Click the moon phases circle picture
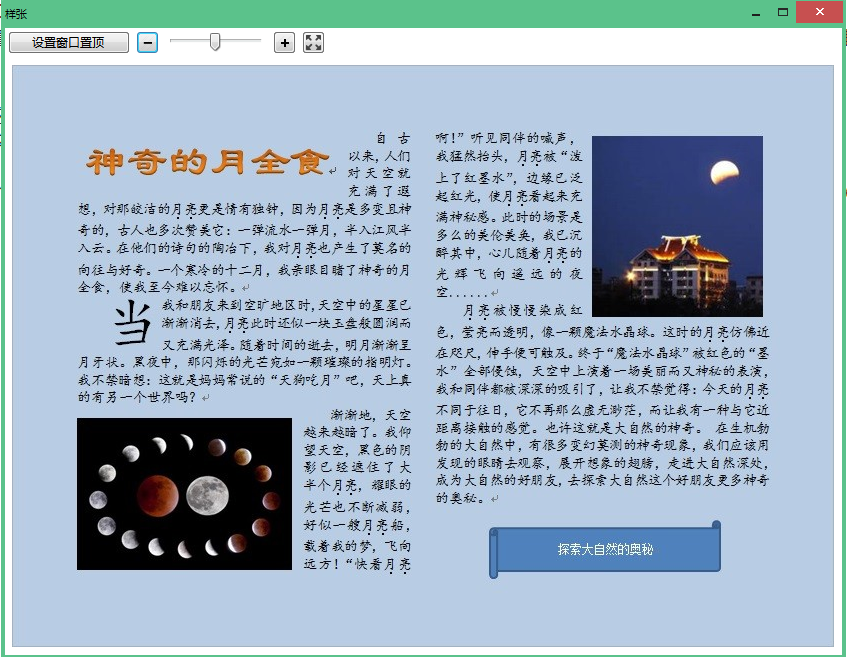The width and height of the screenshot is (847, 657). click(185, 494)
